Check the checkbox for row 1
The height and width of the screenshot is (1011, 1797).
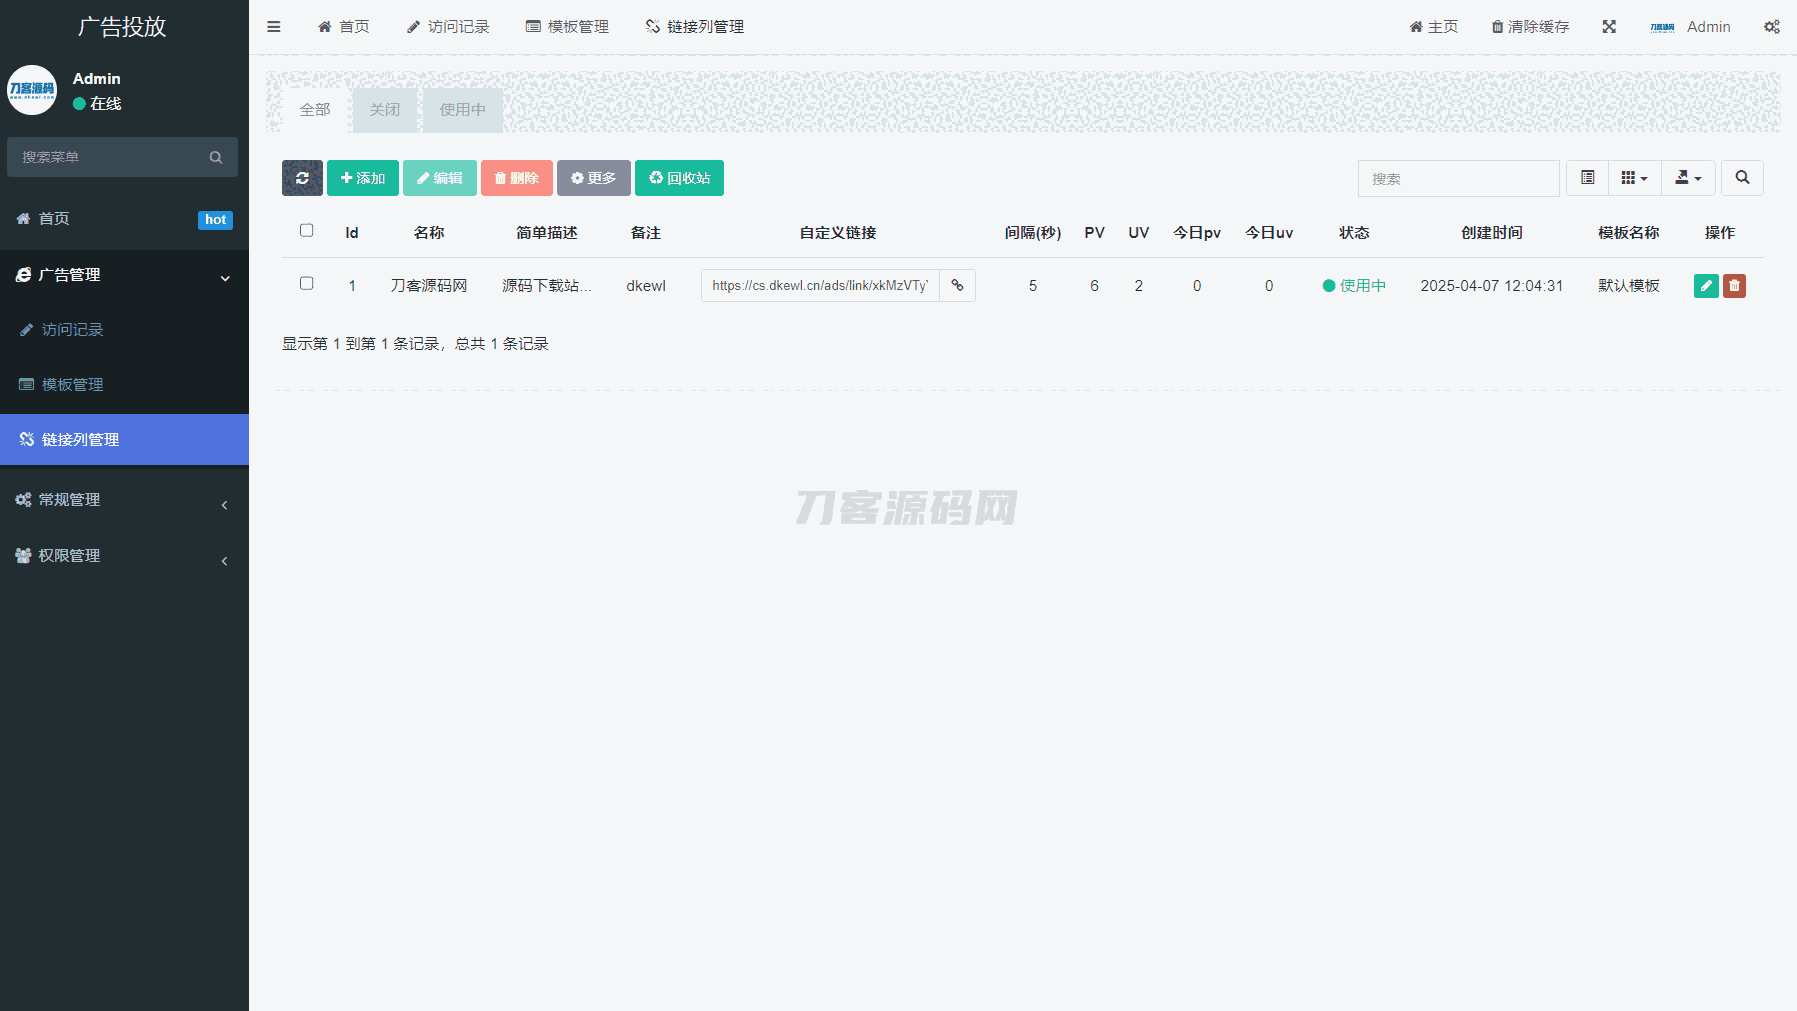tap(307, 284)
